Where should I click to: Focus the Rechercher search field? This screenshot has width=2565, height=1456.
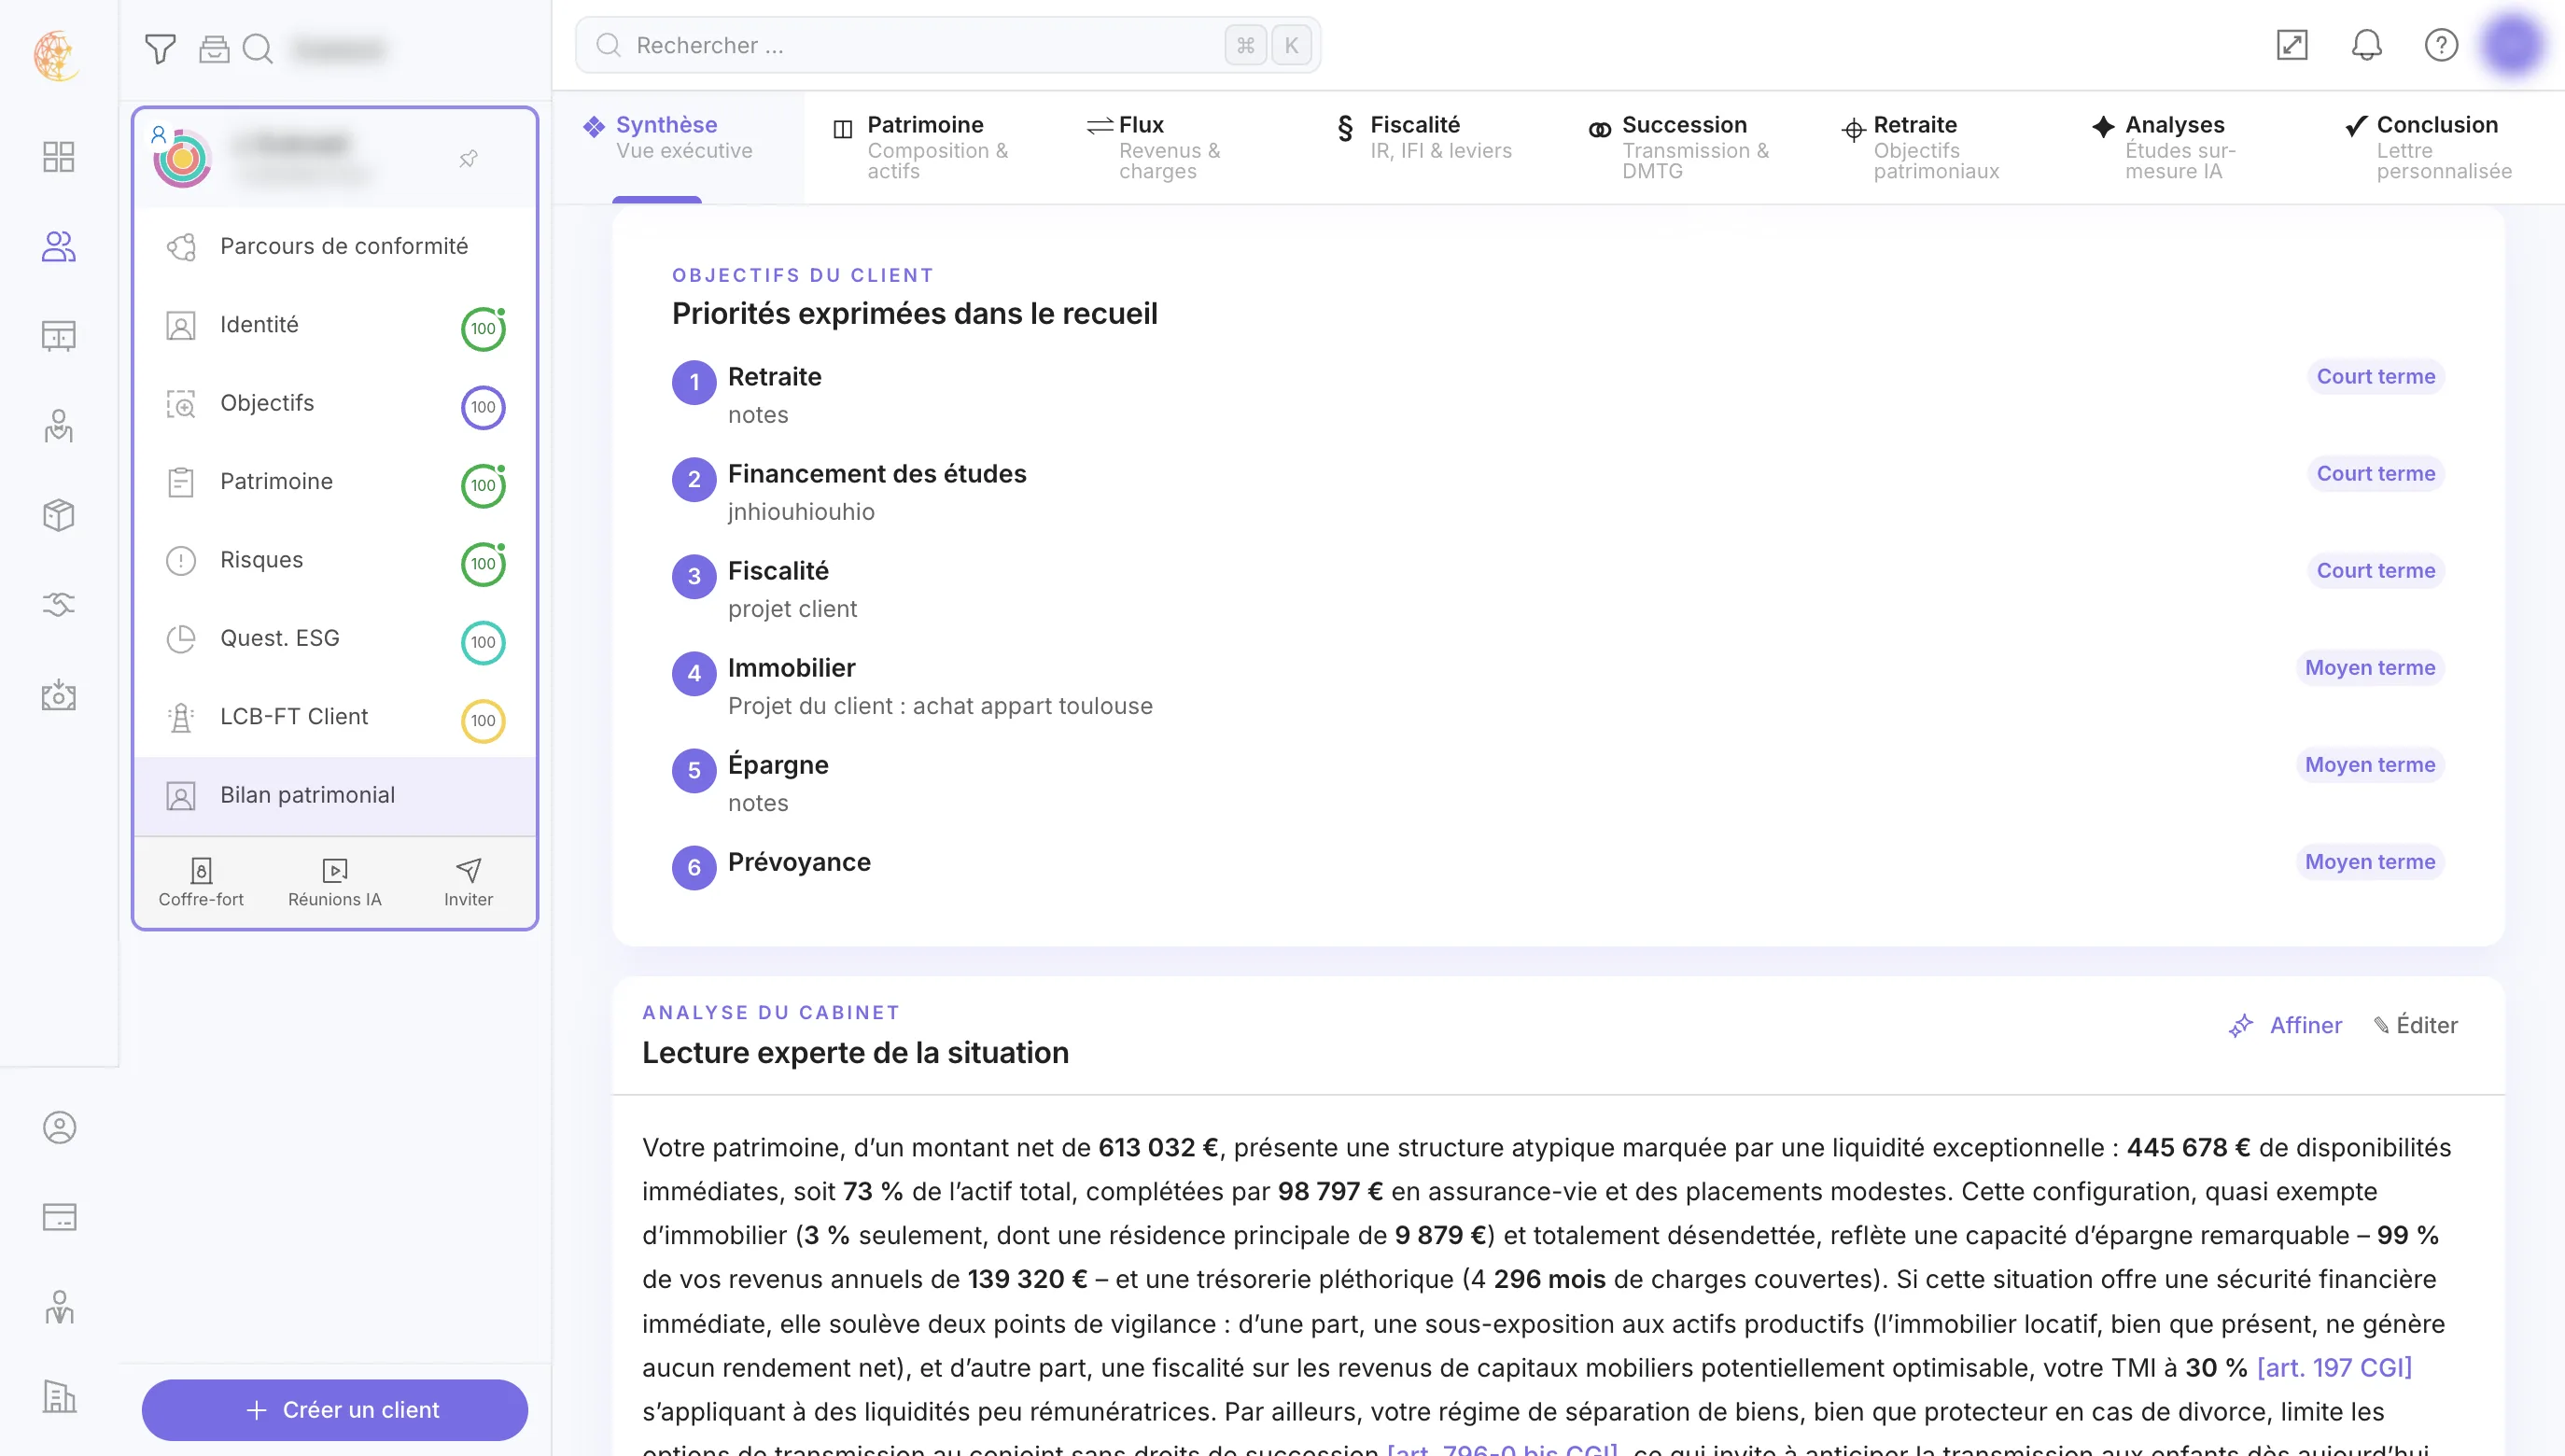(x=948, y=45)
